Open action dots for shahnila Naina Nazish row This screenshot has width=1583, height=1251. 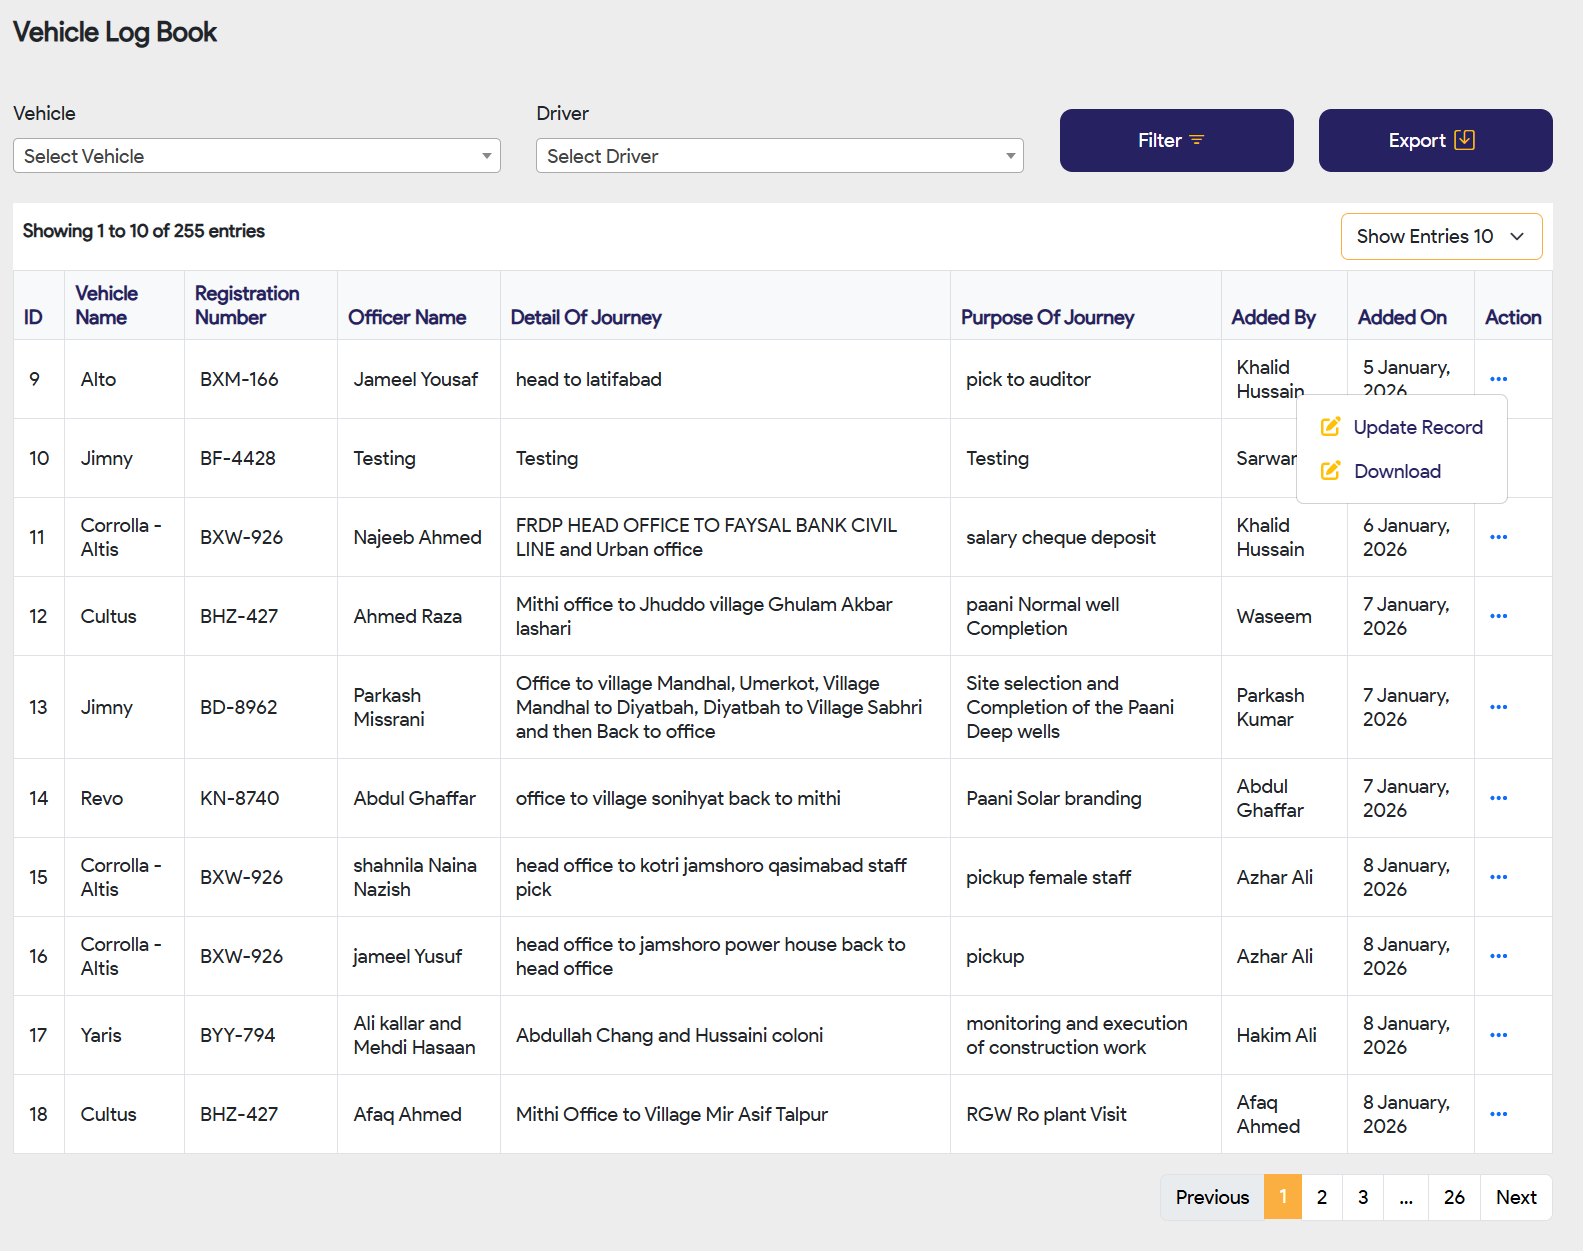(1498, 877)
